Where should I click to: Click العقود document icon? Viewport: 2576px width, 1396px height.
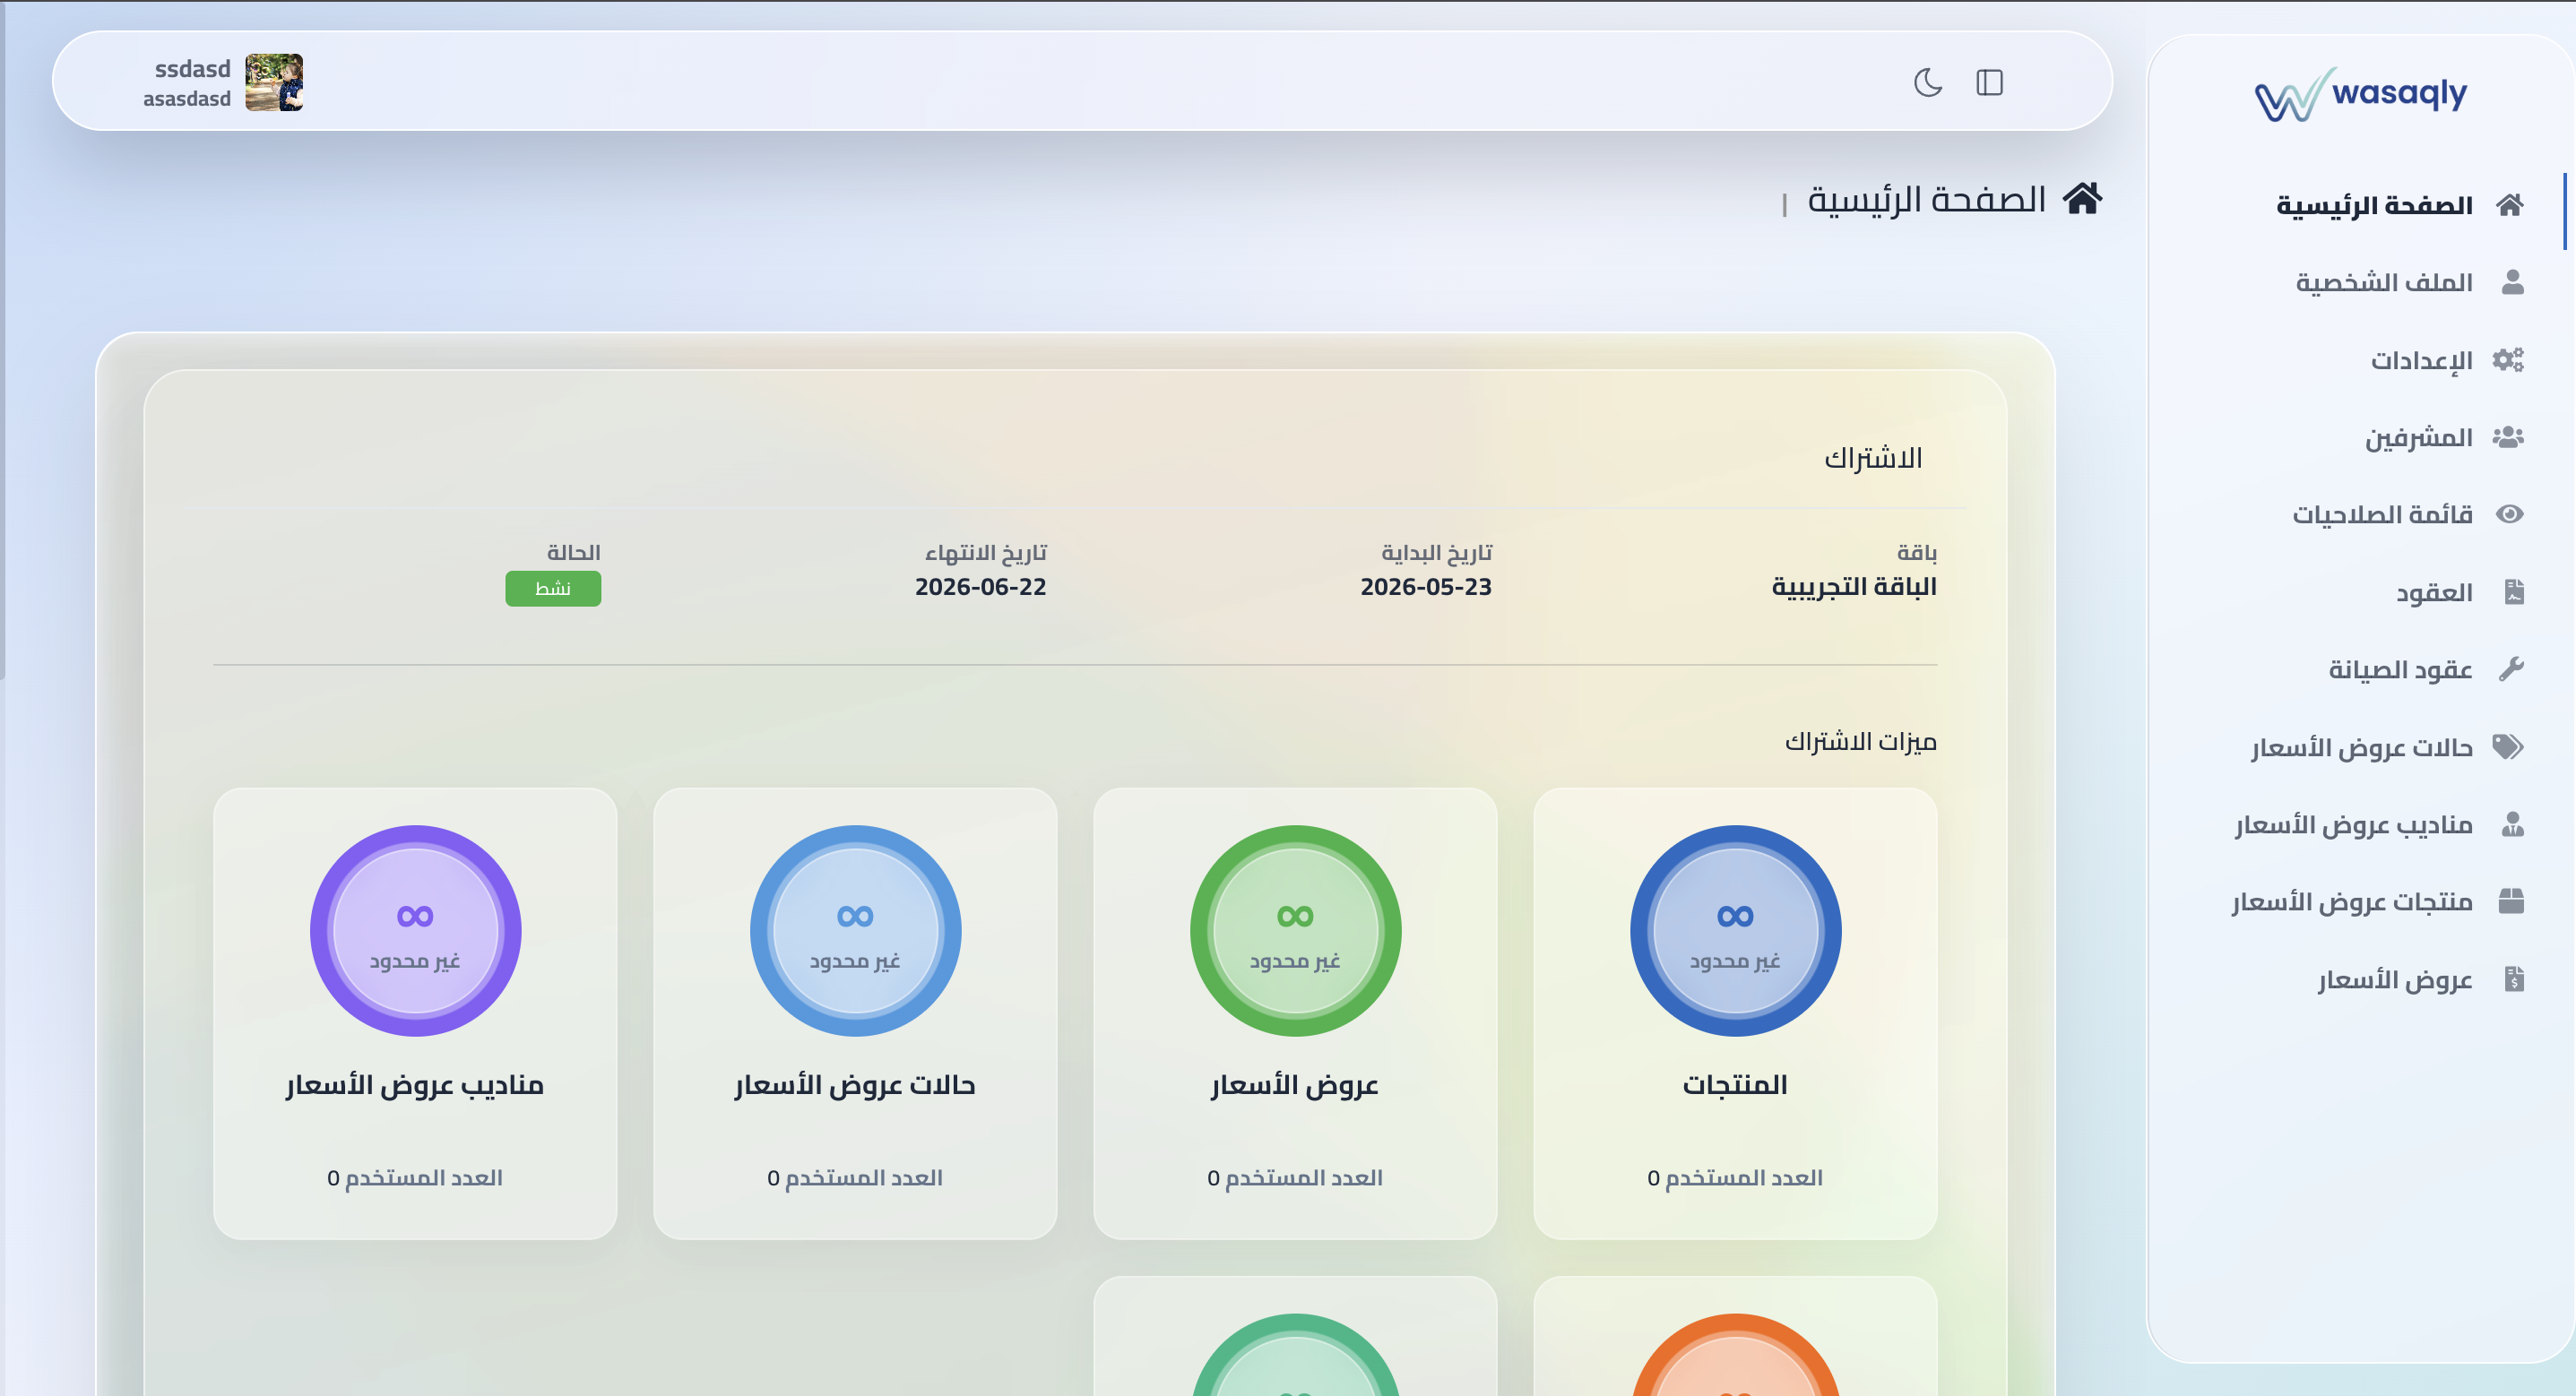pyautogui.click(x=2514, y=592)
